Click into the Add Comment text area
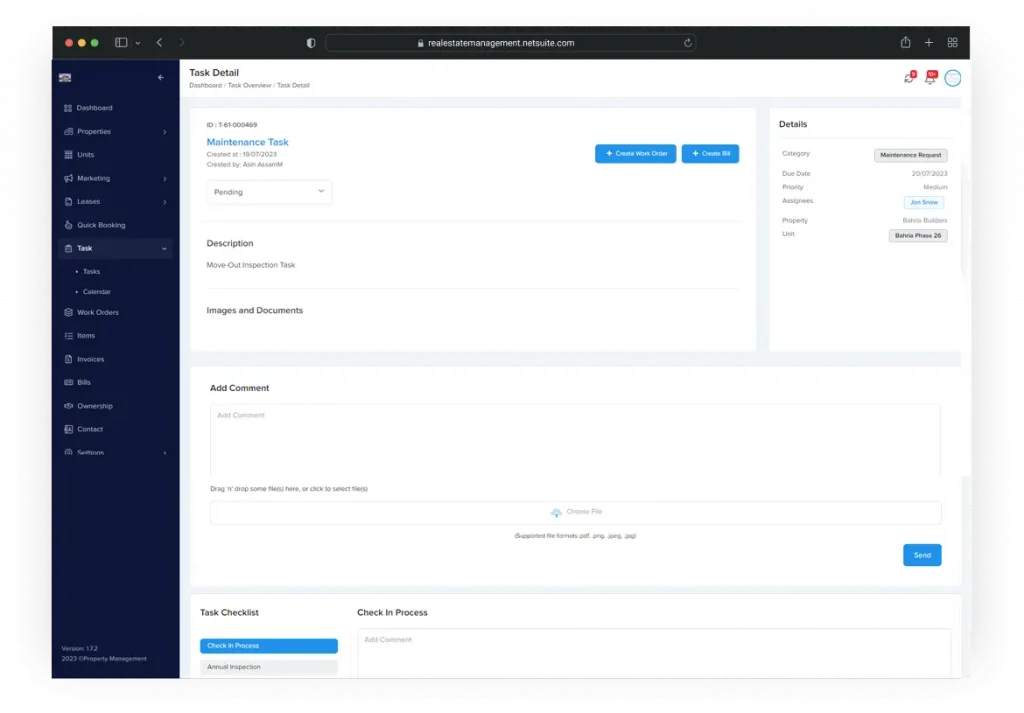The width and height of the screenshot is (1024, 713). click(x=575, y=440)
